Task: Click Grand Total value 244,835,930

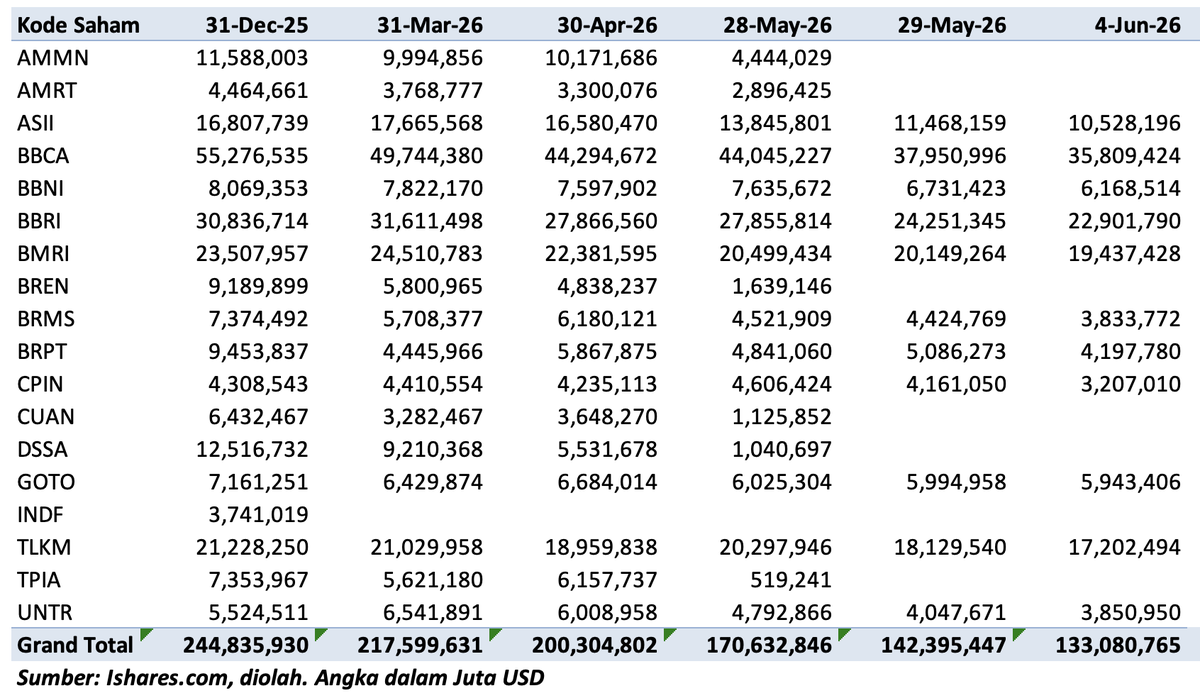Action: pos(247,645)
